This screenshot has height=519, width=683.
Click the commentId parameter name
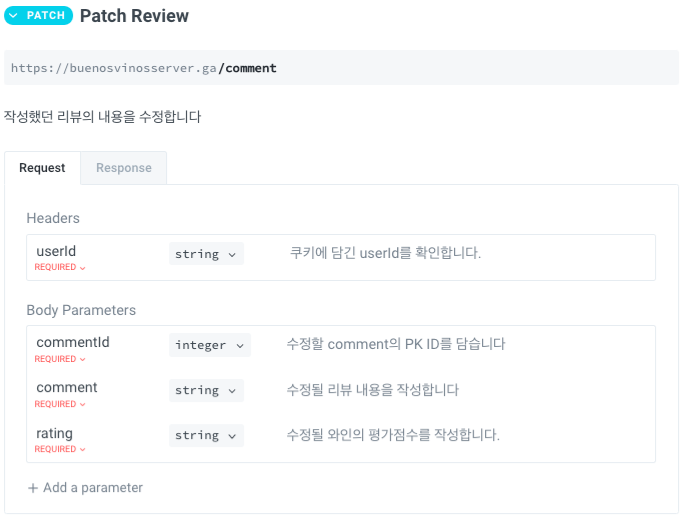click(x=73, y=342)
